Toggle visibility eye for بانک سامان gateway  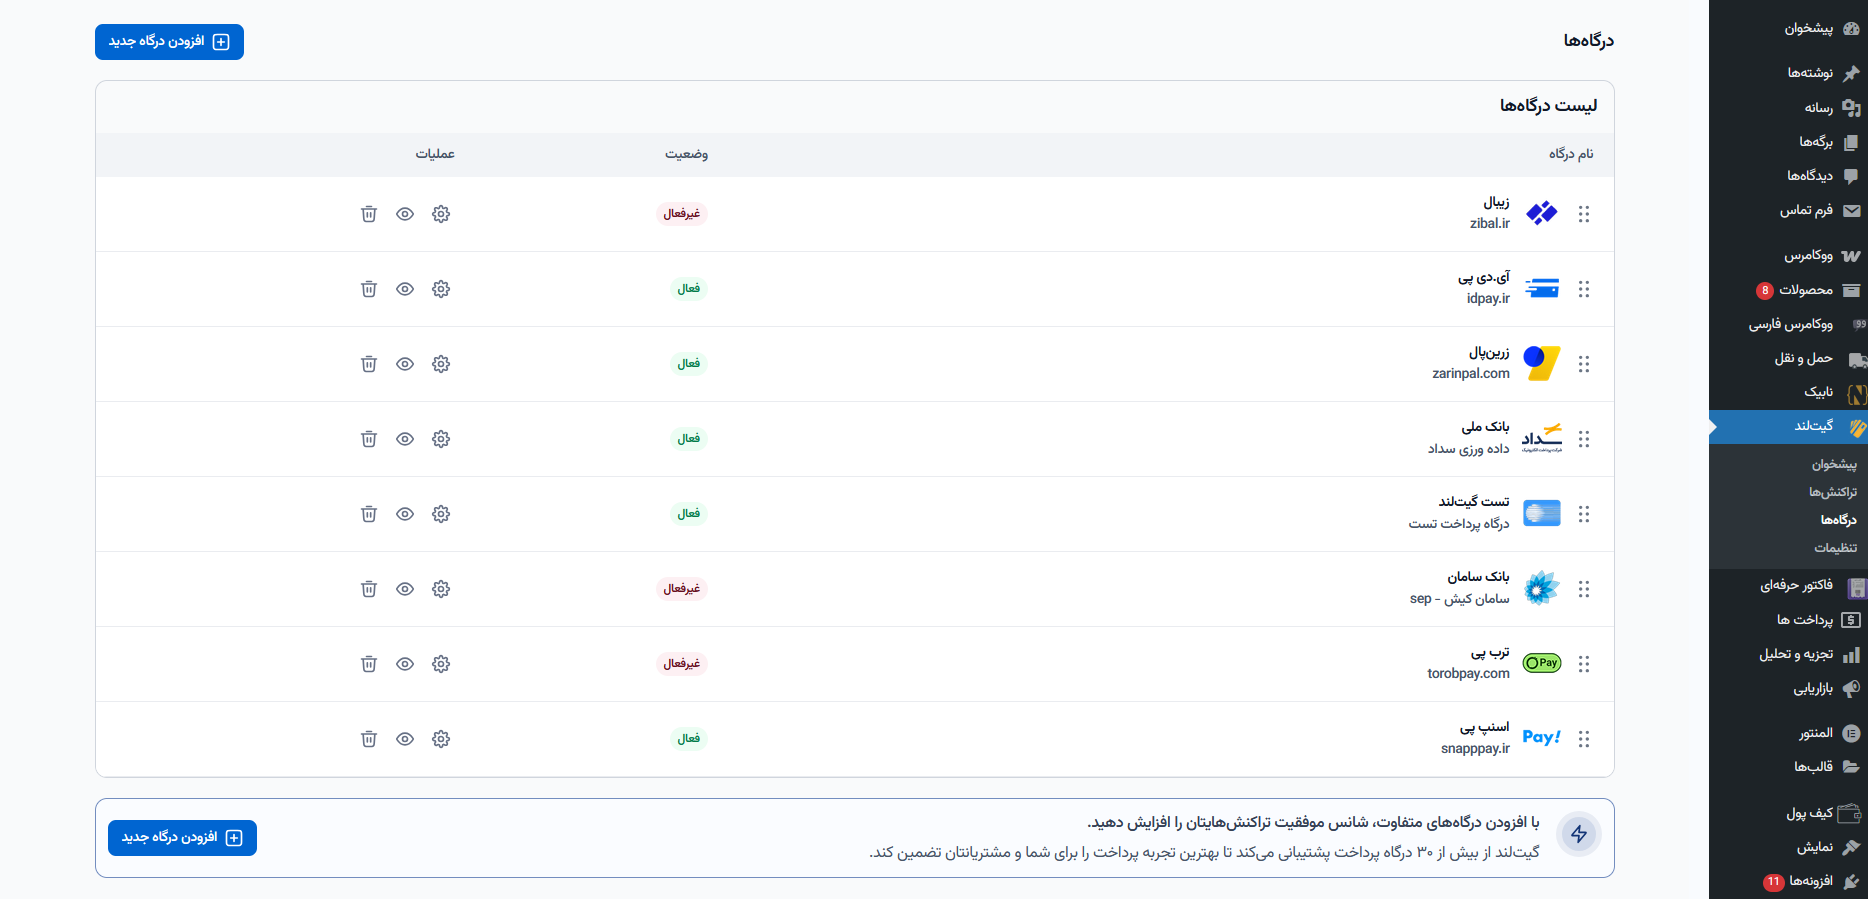405,589
